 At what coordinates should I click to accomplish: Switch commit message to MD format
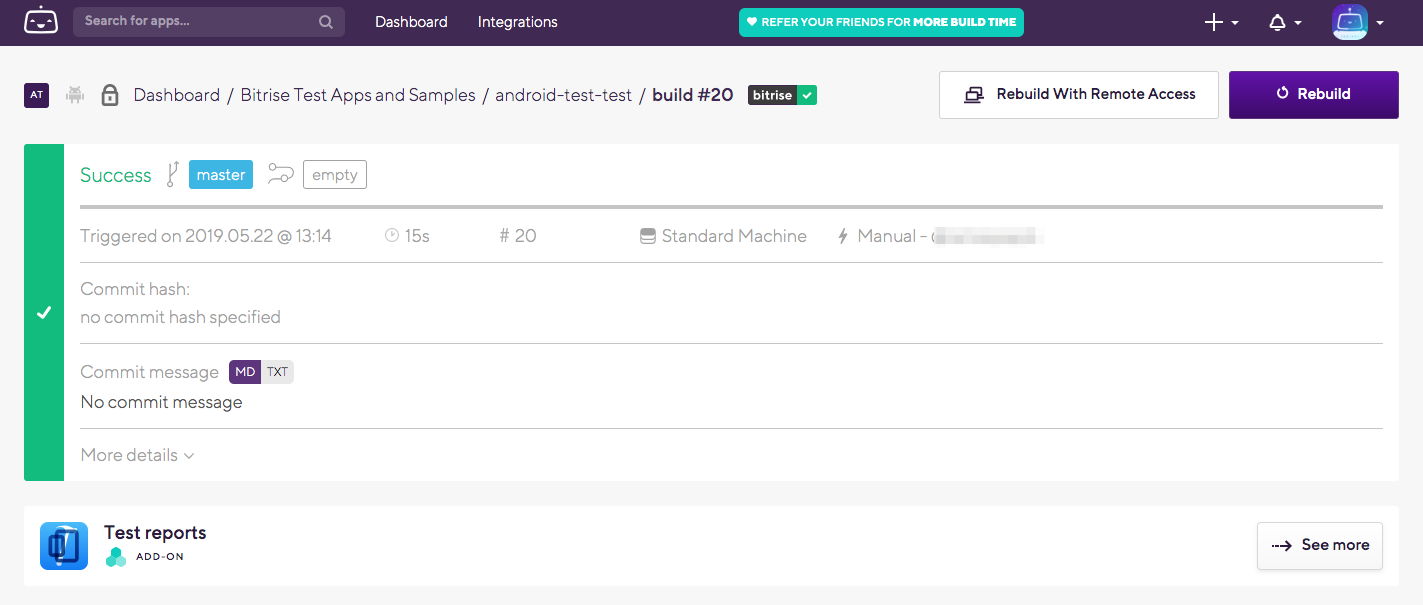(245, 372)
